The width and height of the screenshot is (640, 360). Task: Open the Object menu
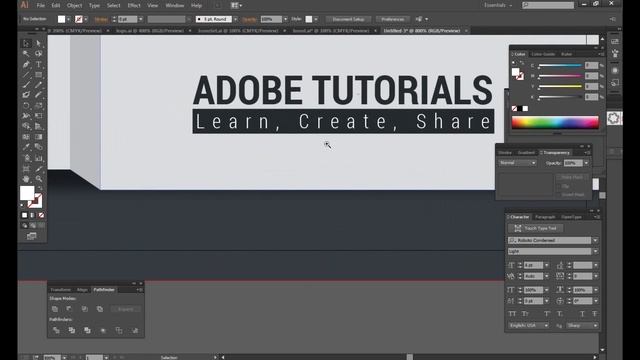[74, 6]
